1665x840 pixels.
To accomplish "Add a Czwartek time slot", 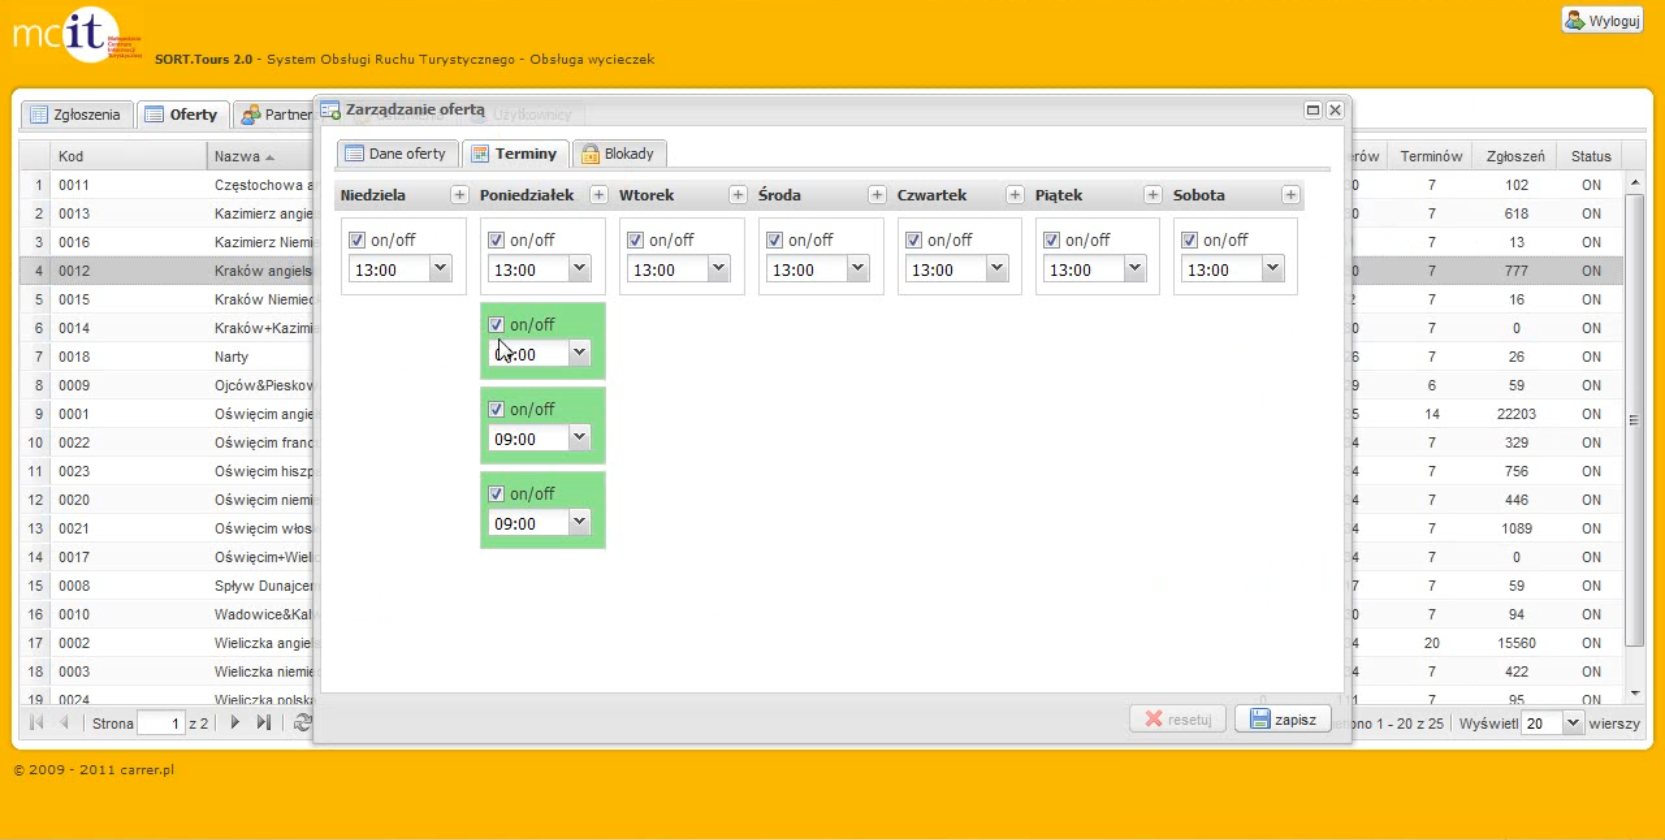I will click(1014, 195).
